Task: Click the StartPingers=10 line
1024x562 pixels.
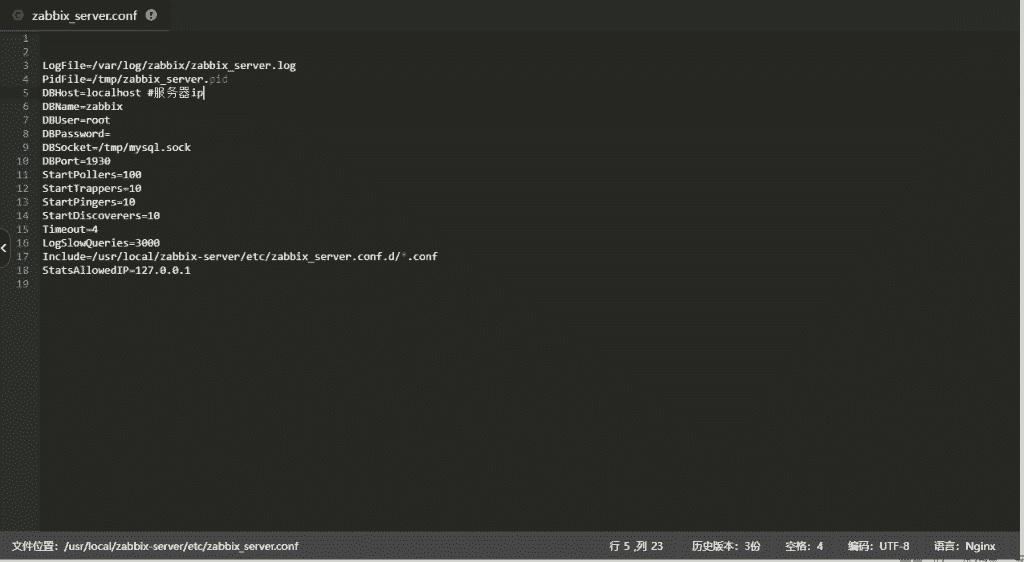Action: point(89,202)
